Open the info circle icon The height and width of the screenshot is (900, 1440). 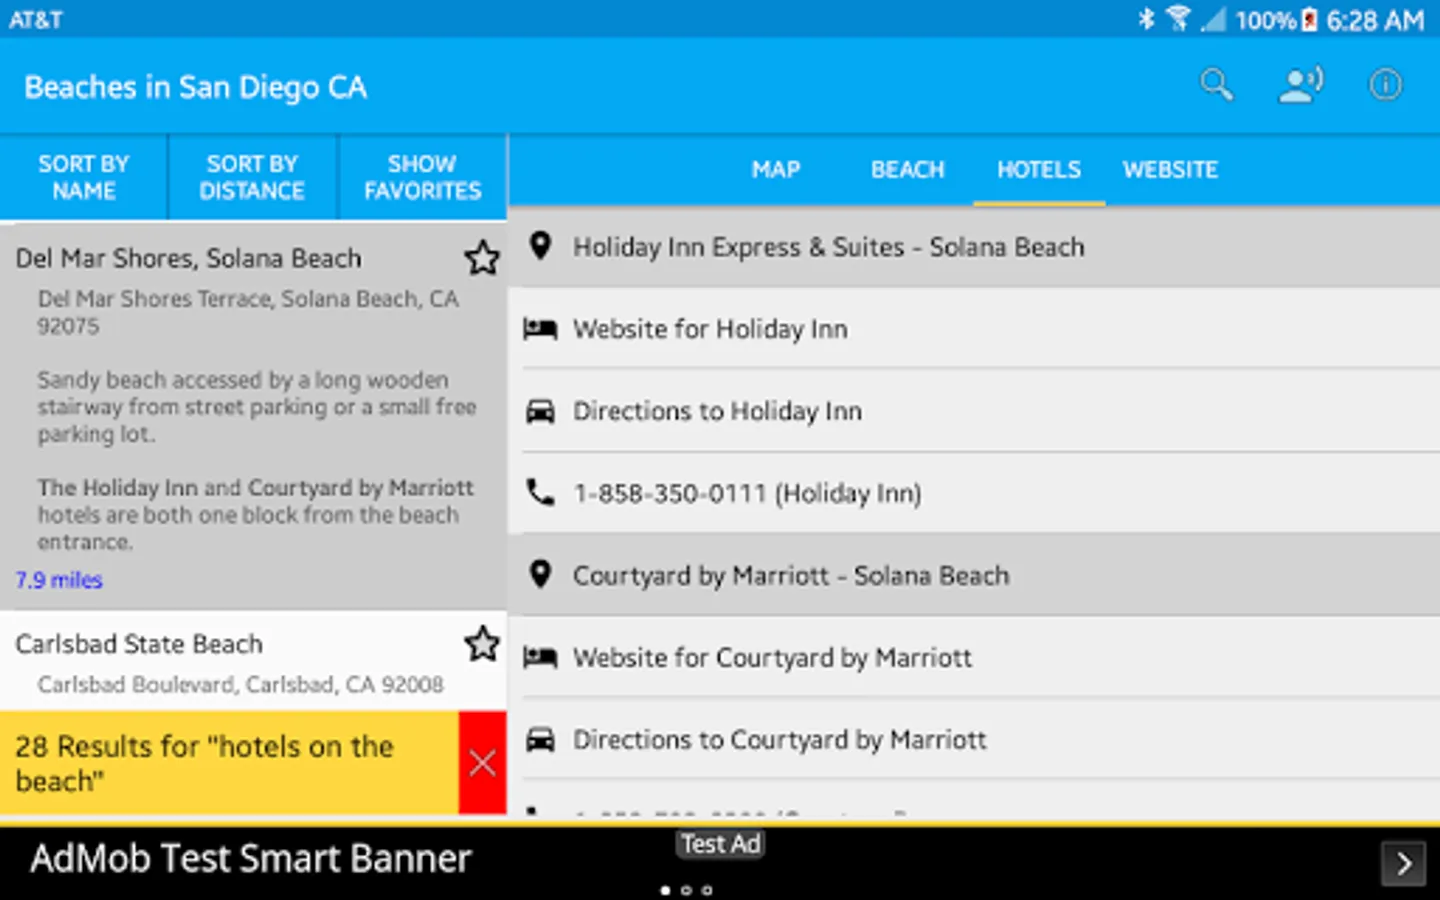1385,85
